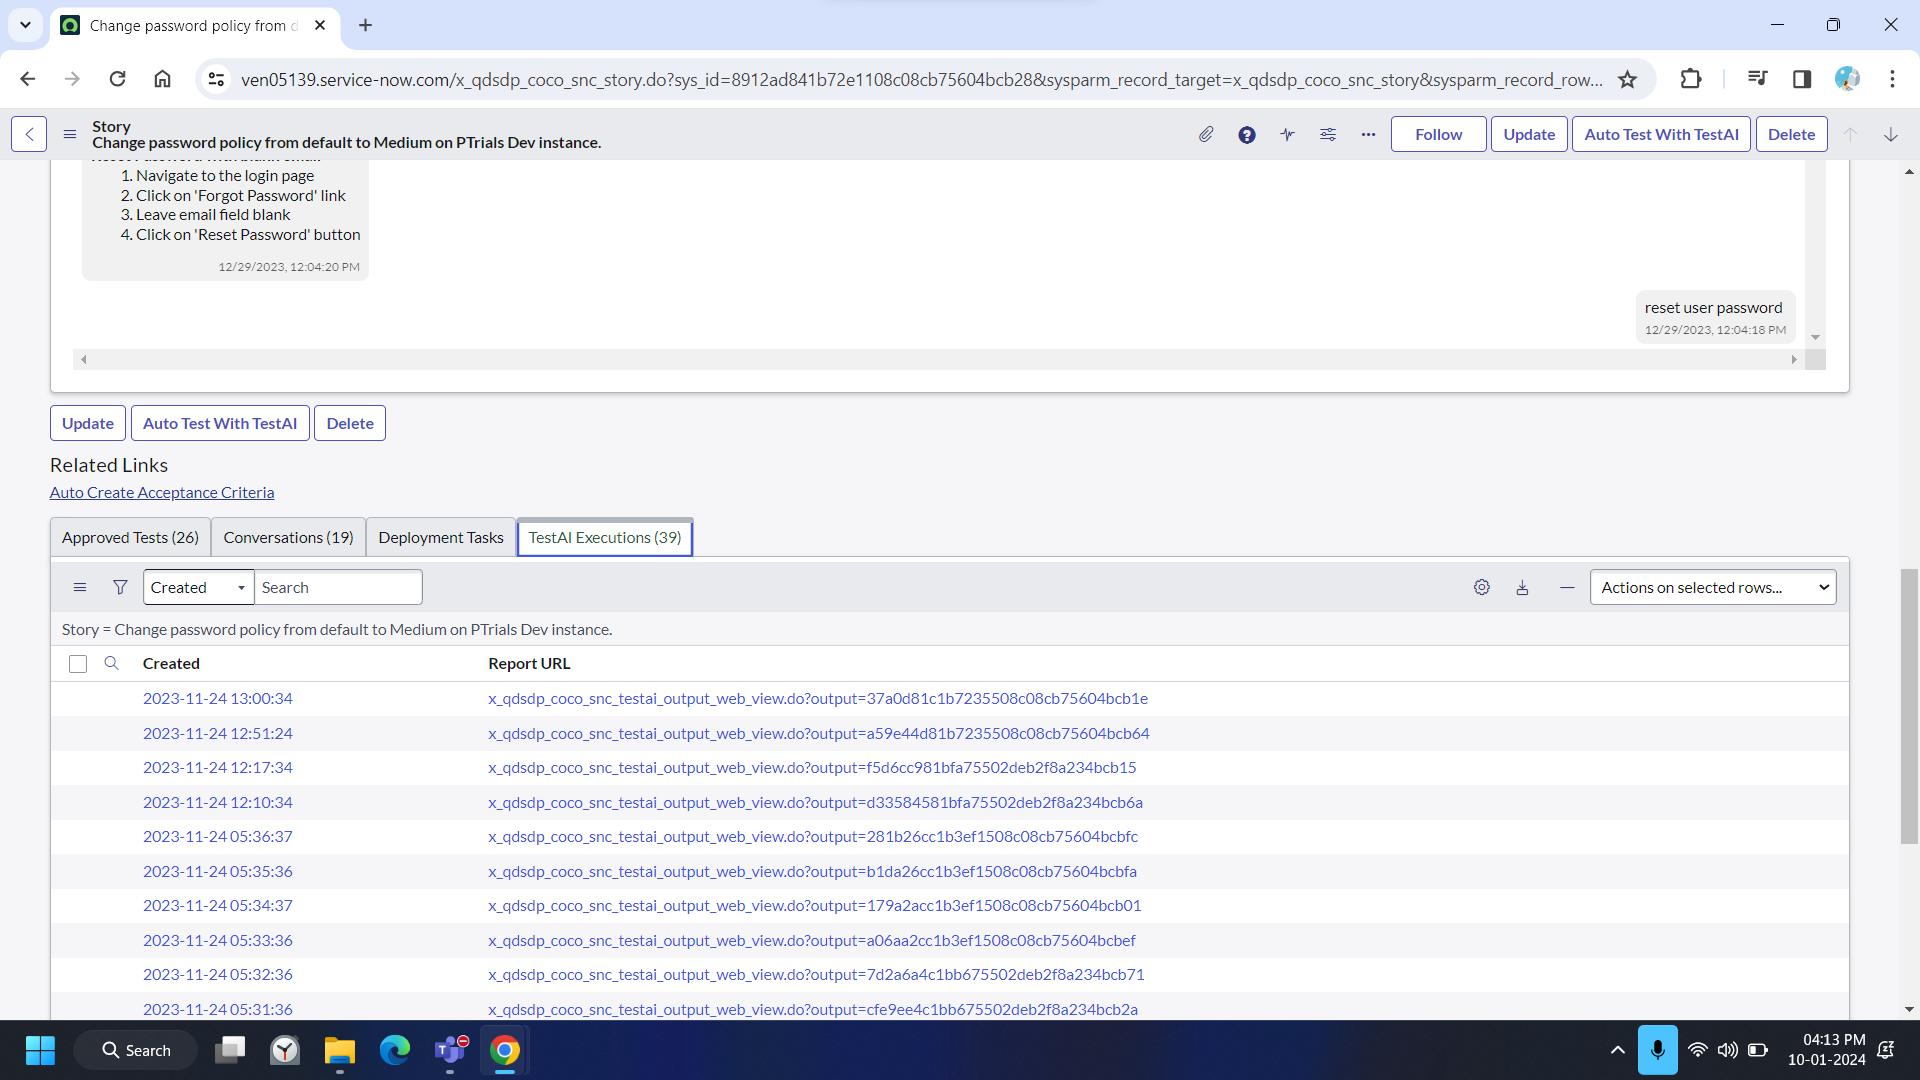The width and height of the screenshot is (1920, 1080).
Task: Switch to the Conversations (19) tab
Action: 288,537
